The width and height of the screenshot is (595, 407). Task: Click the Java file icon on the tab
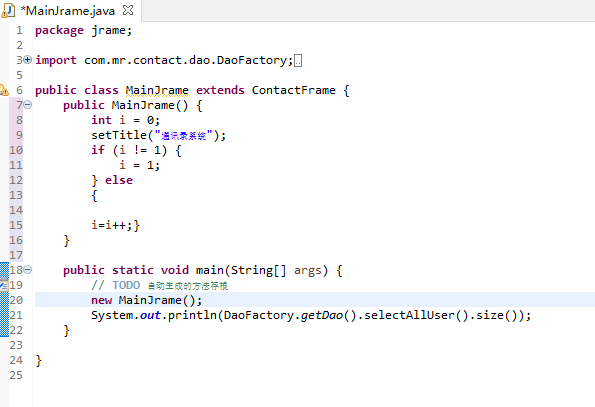click(x=8, y=11)
